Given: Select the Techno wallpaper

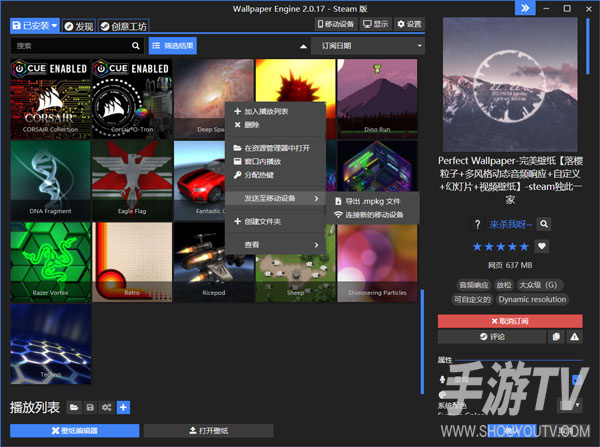Looking at the screenshot, I should coord(51,344).
